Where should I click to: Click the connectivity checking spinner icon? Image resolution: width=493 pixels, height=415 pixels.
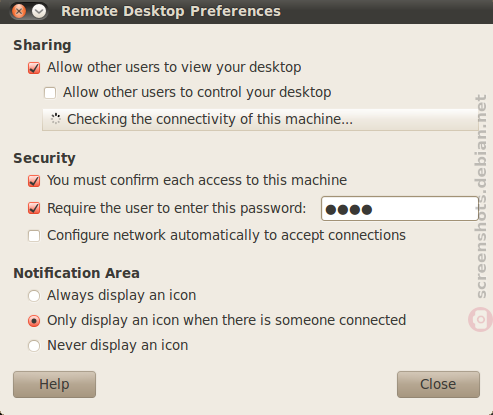pyautogui.click(x=56, y=119)
